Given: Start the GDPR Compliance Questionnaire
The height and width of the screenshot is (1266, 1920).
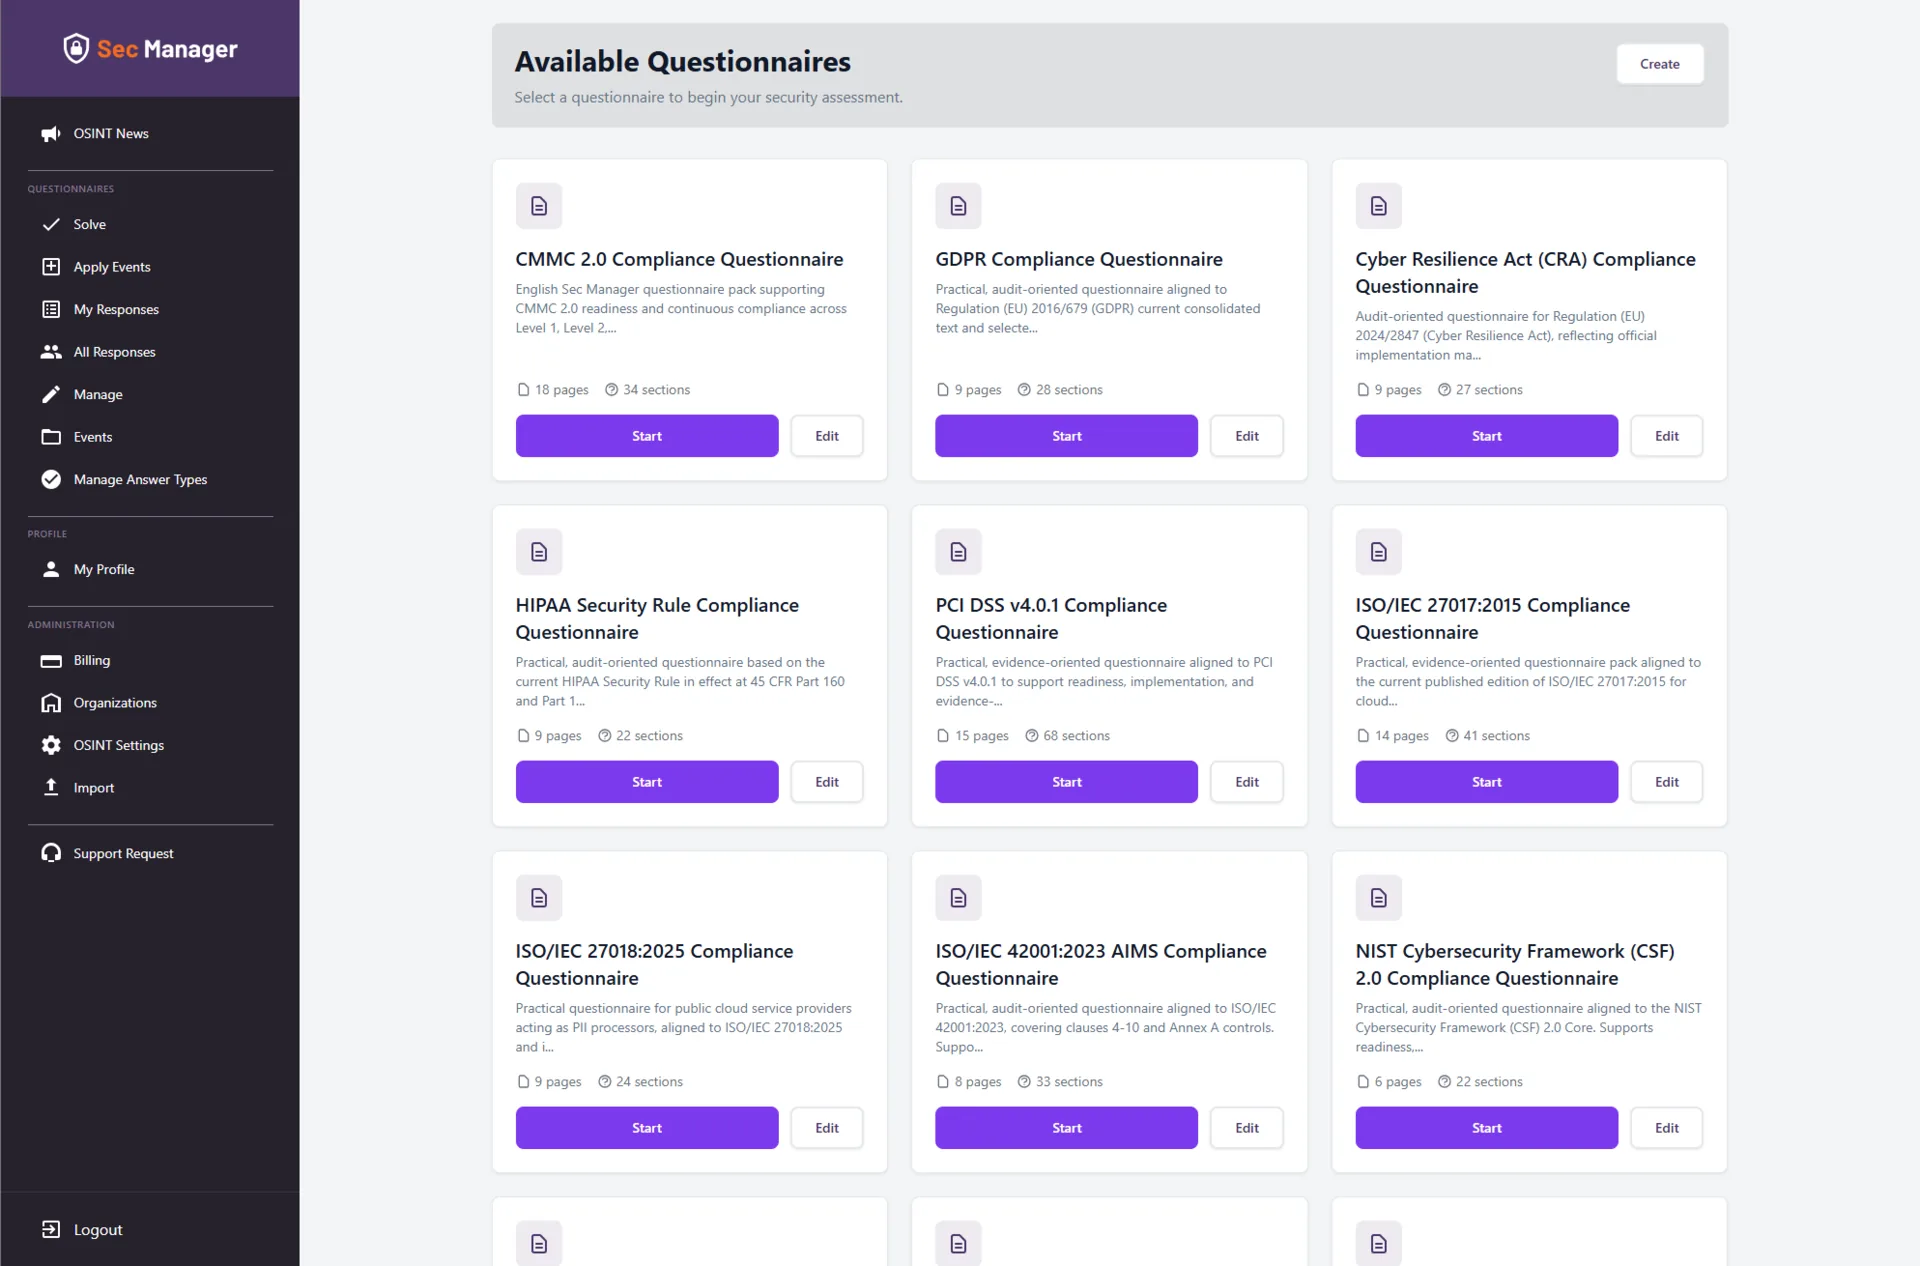Looking at the screenshot, I should tap(1066, 436).
